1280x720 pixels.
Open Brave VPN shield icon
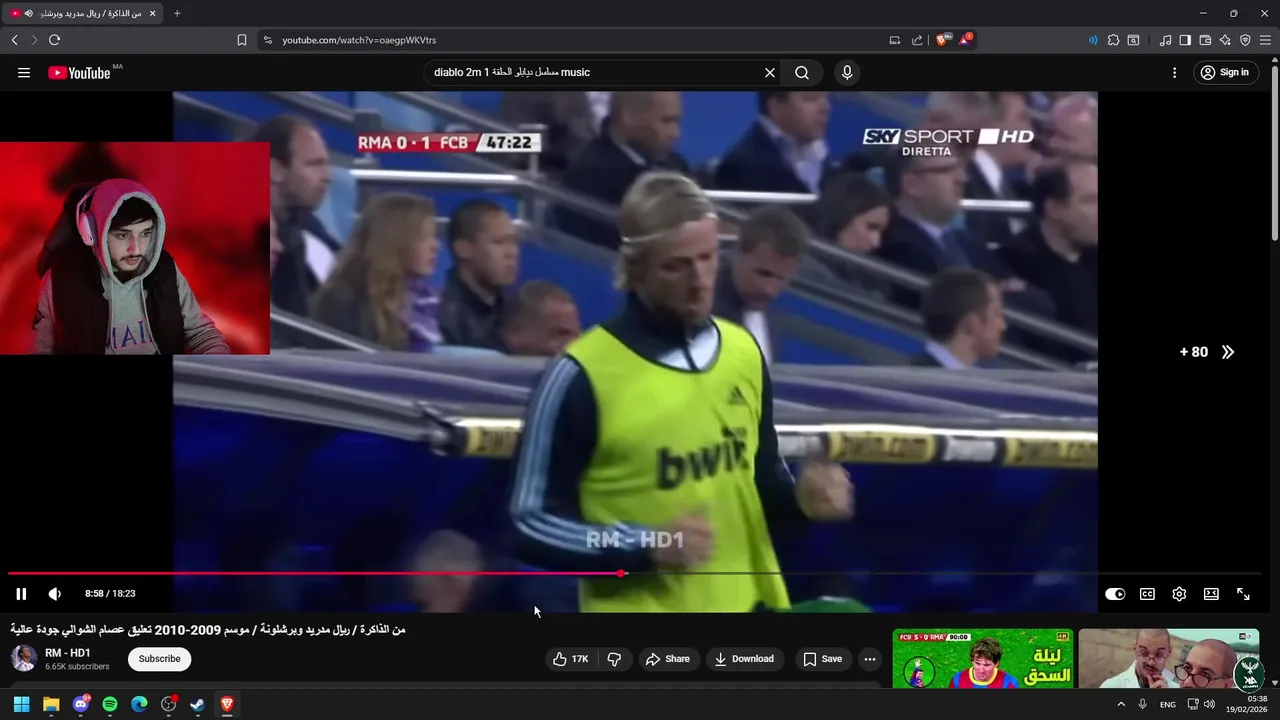click(1245, 40)
